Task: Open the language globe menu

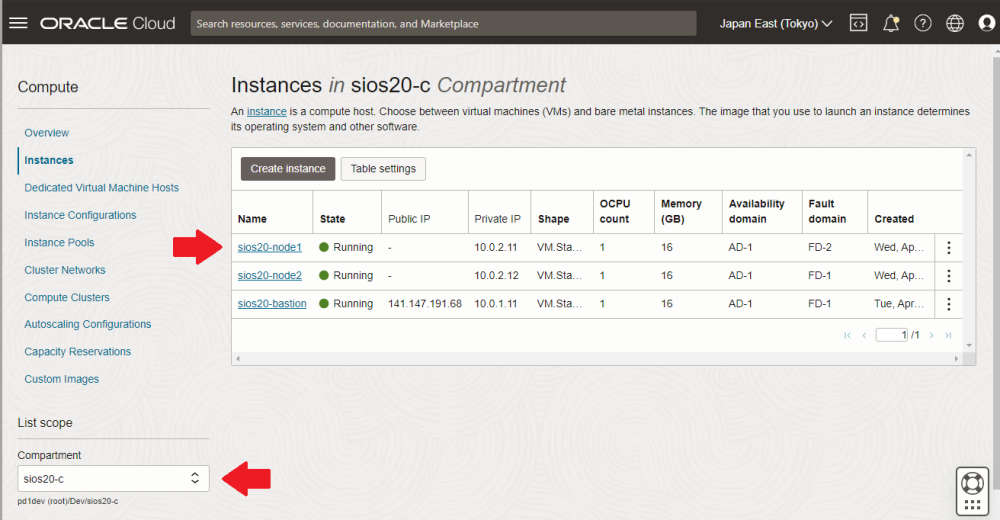Action: click(955, 24)
